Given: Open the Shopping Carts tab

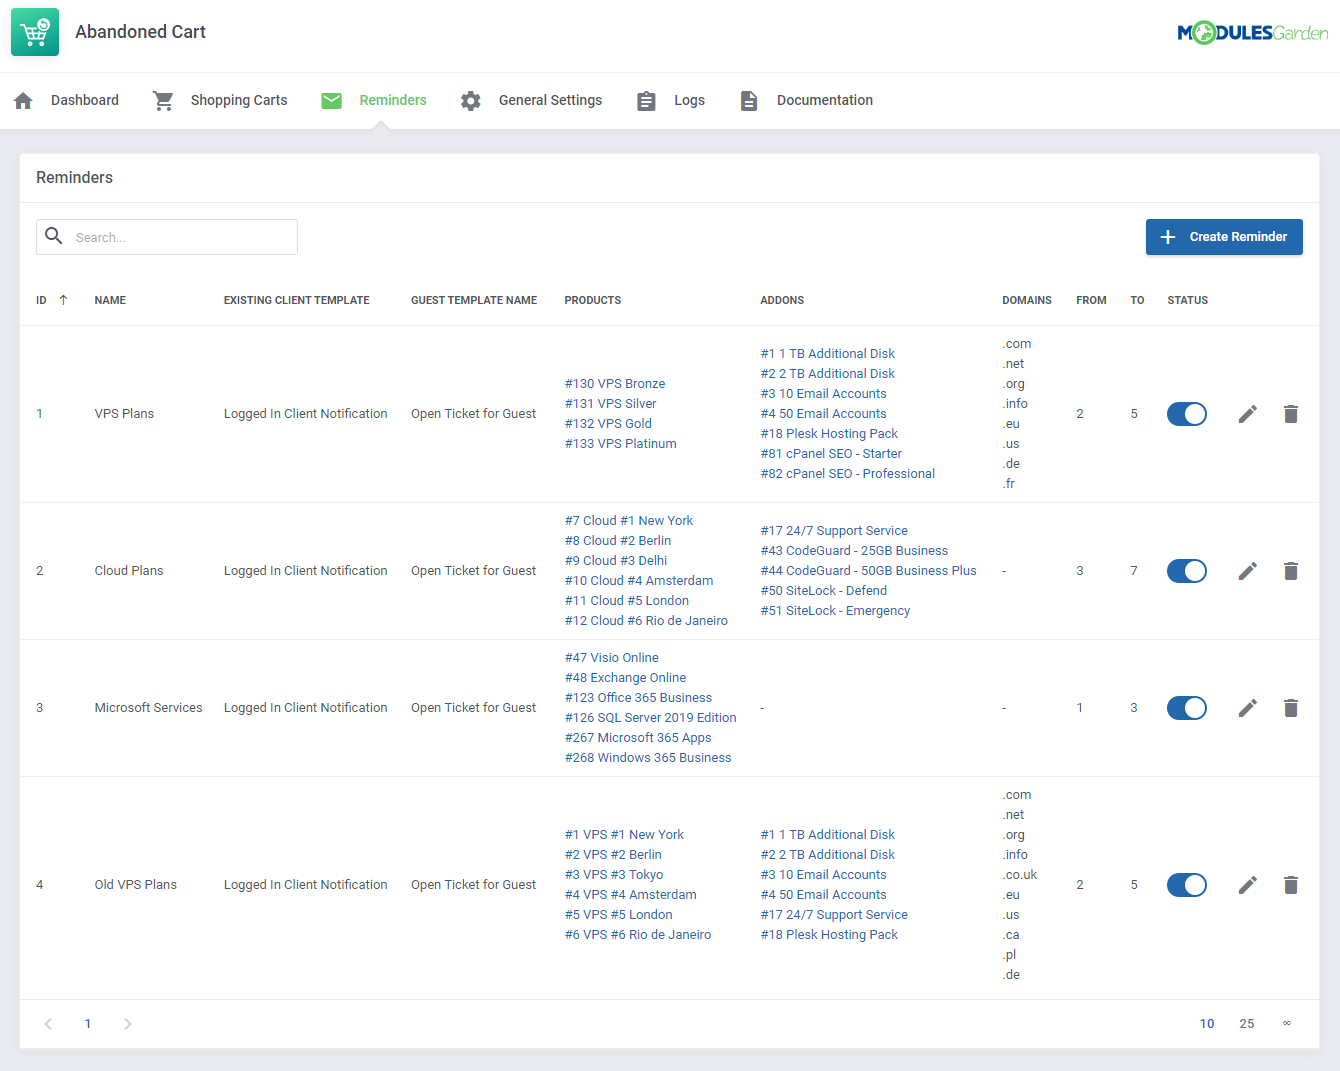Looking at the screenshot, I should (220, 100).
